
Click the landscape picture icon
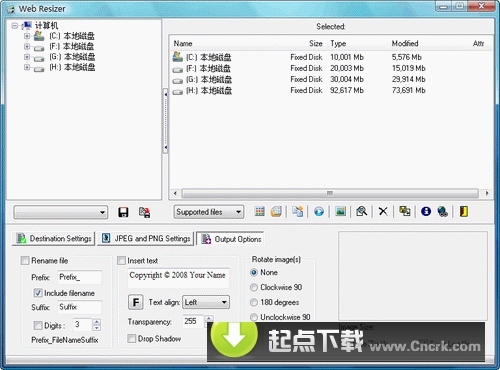[340, 211]
